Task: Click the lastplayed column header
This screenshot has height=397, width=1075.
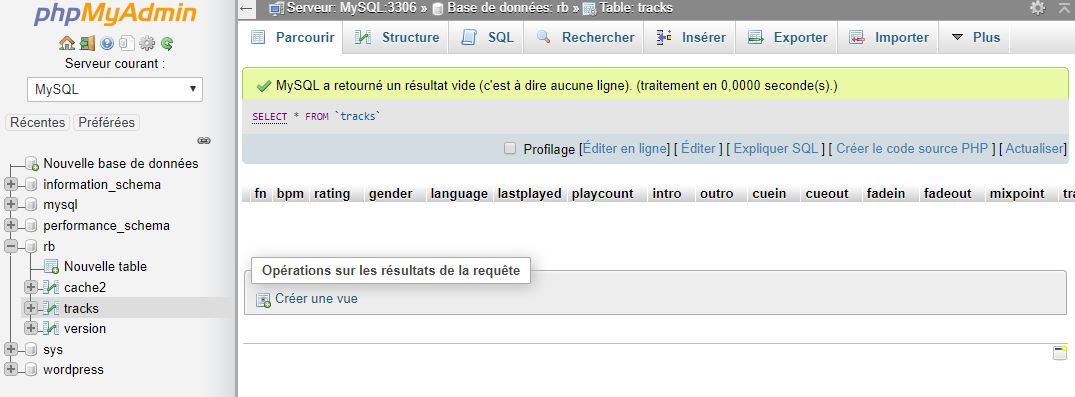Action: pos(529,193)
